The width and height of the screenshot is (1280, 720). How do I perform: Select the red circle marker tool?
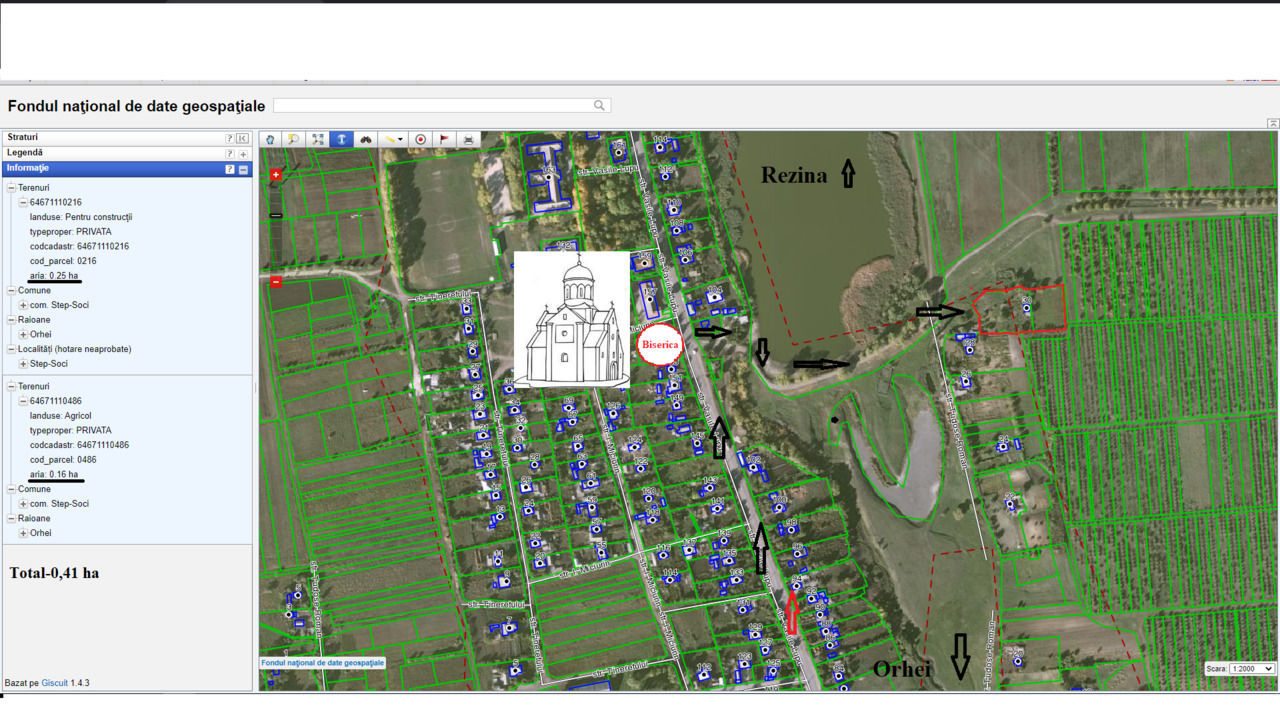coord(421,140)
